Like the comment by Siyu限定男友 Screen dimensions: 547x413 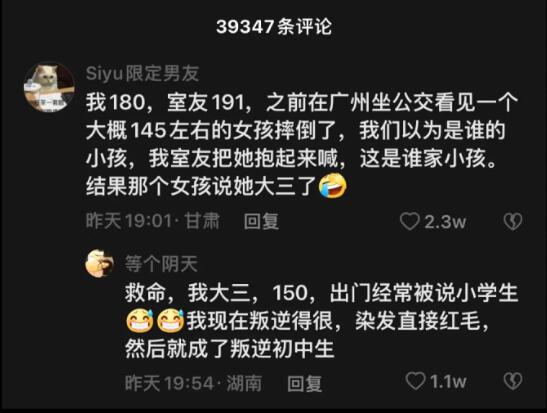pyautogui.click(x=410, y=221)
